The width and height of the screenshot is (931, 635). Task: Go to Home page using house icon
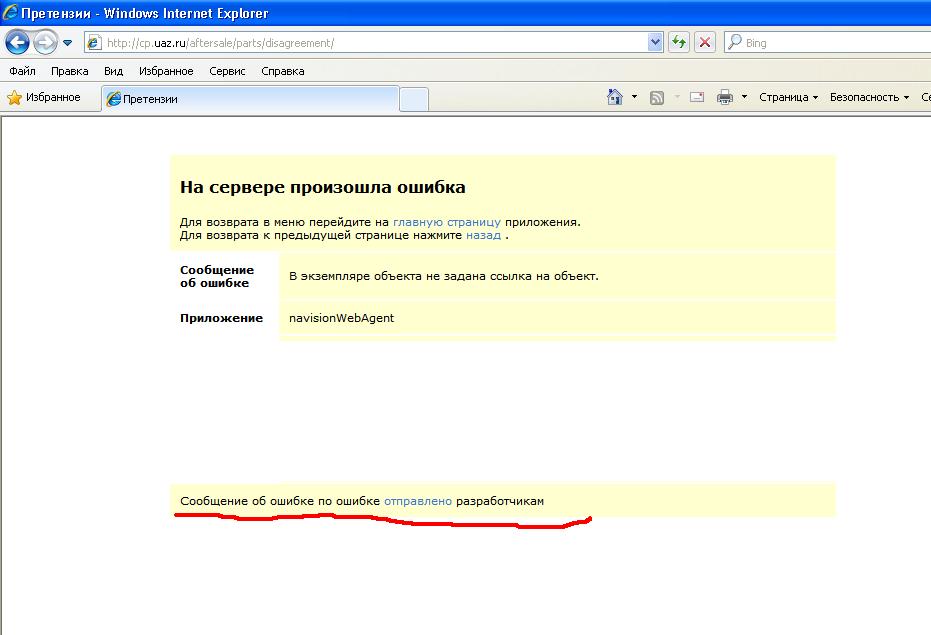pyautogui.click(x=615, y=97)
